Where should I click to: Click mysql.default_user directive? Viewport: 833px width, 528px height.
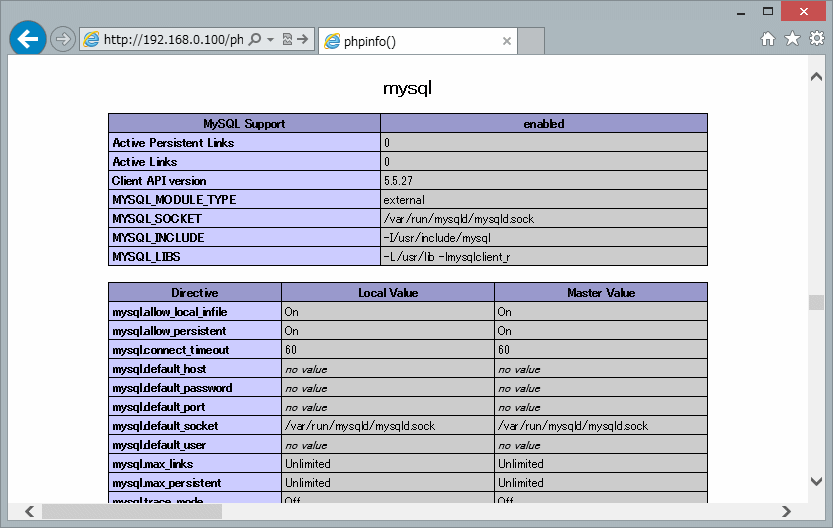pos(159,445)
